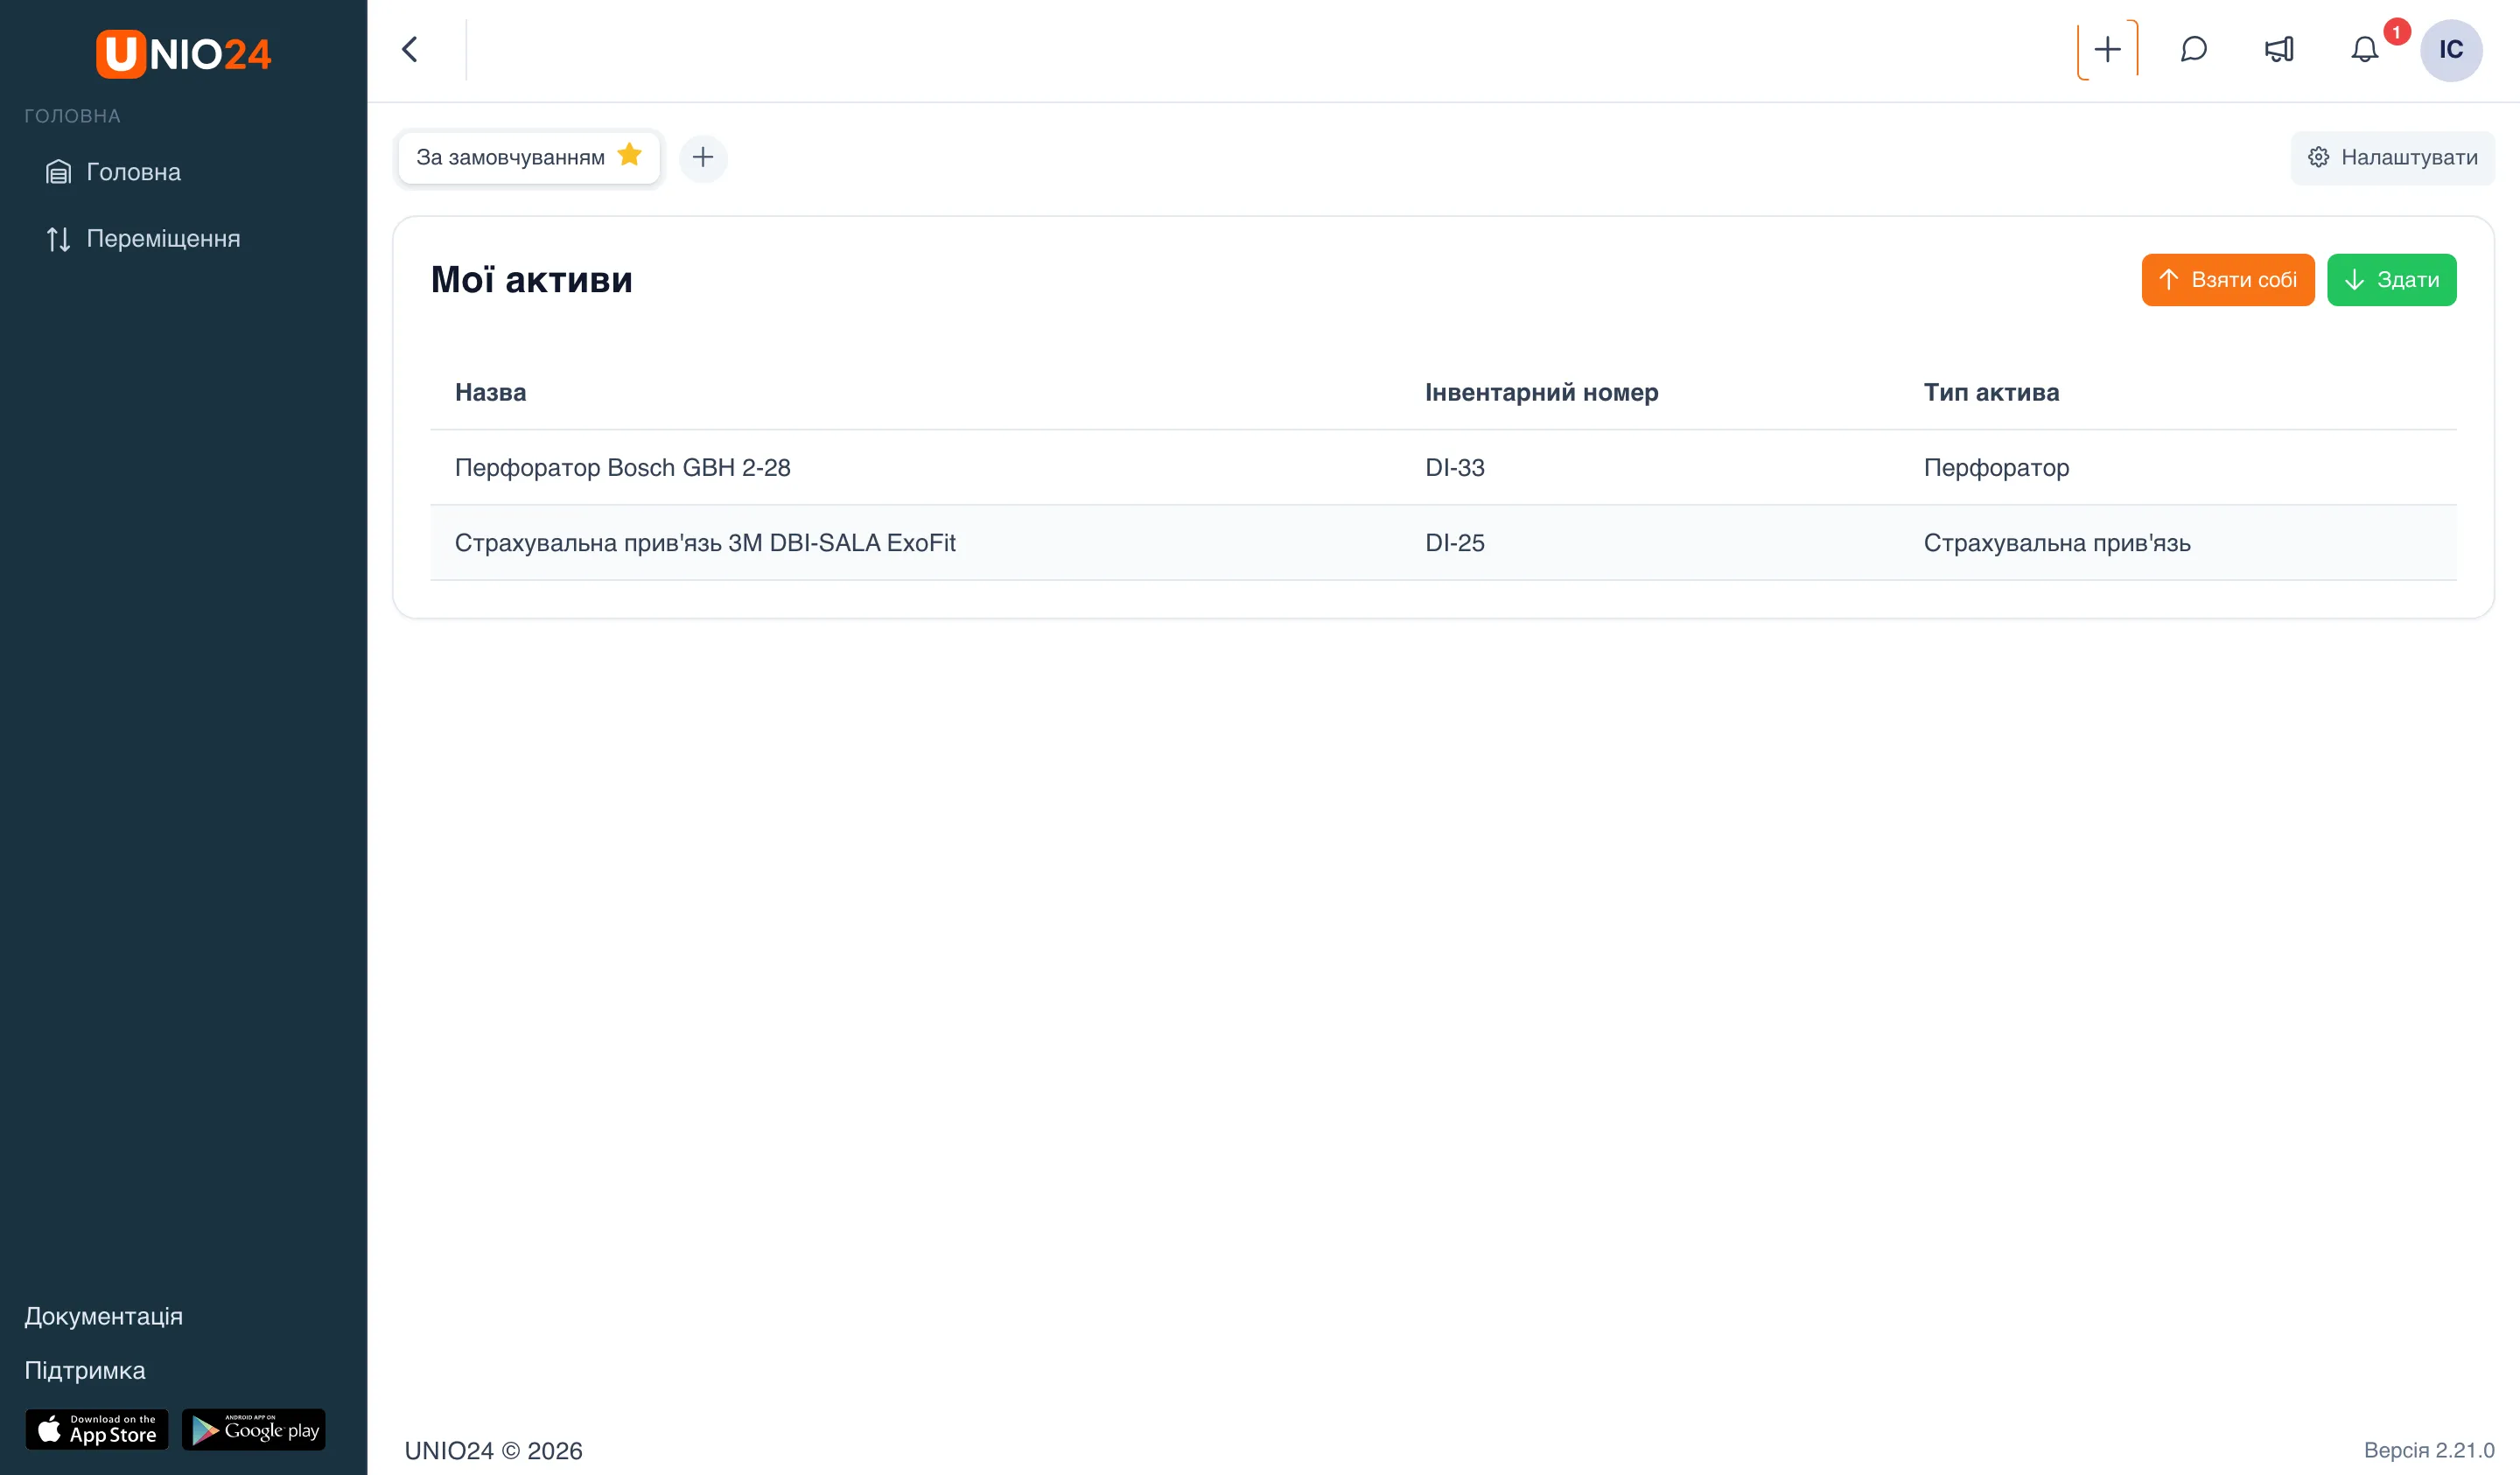Open the chat bubble icon
2520x1475 pixels.
coord(2193,49)
